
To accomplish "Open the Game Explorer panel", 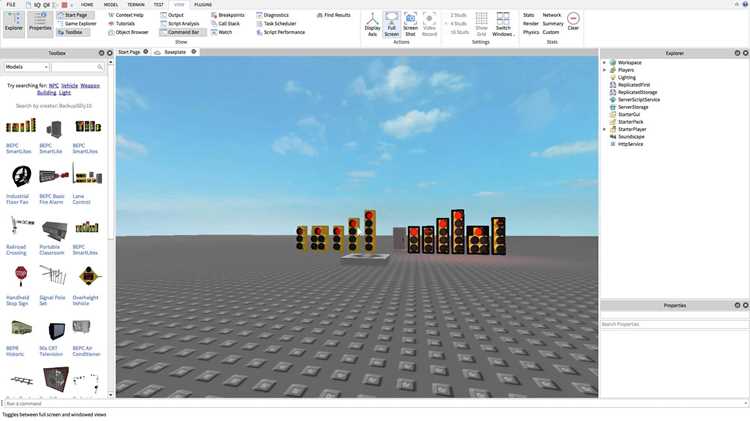I will [x=77, y=24].
